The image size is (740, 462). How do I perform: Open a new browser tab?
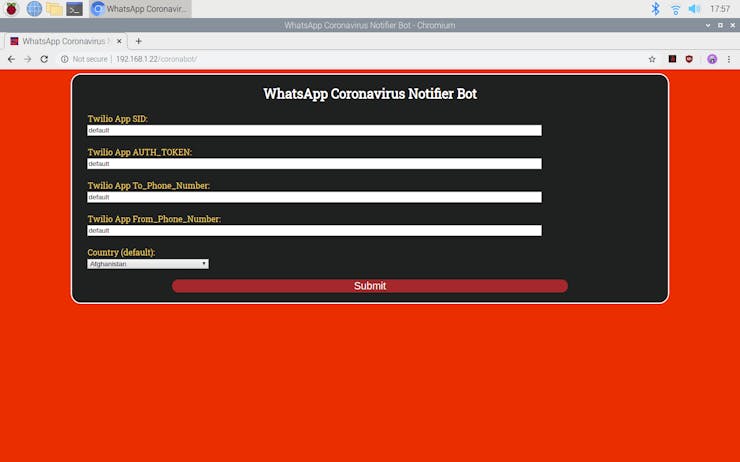pyautogui.click(x=138, y=41)
